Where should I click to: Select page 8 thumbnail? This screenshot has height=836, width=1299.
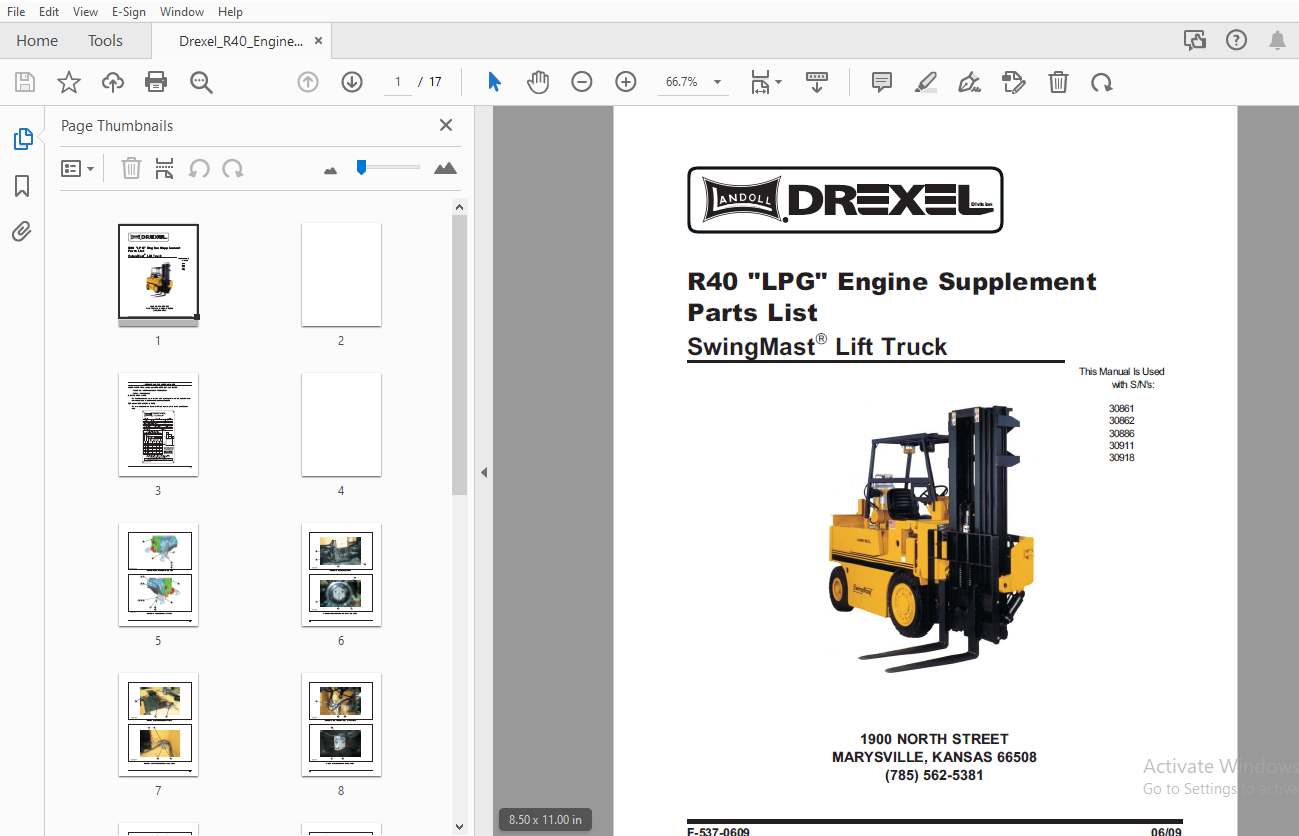pos(341,725)
